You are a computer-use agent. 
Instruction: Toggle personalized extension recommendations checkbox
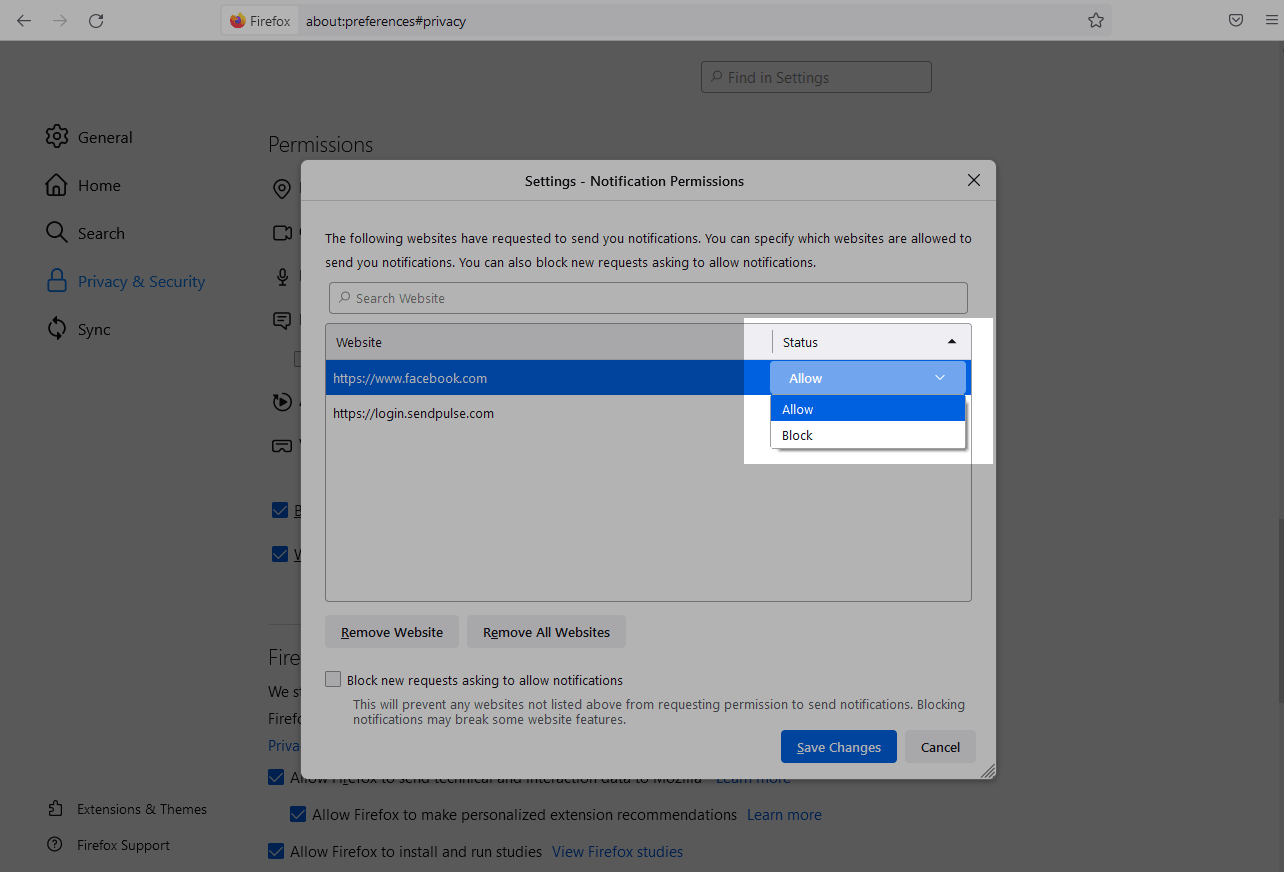point(298,814)
